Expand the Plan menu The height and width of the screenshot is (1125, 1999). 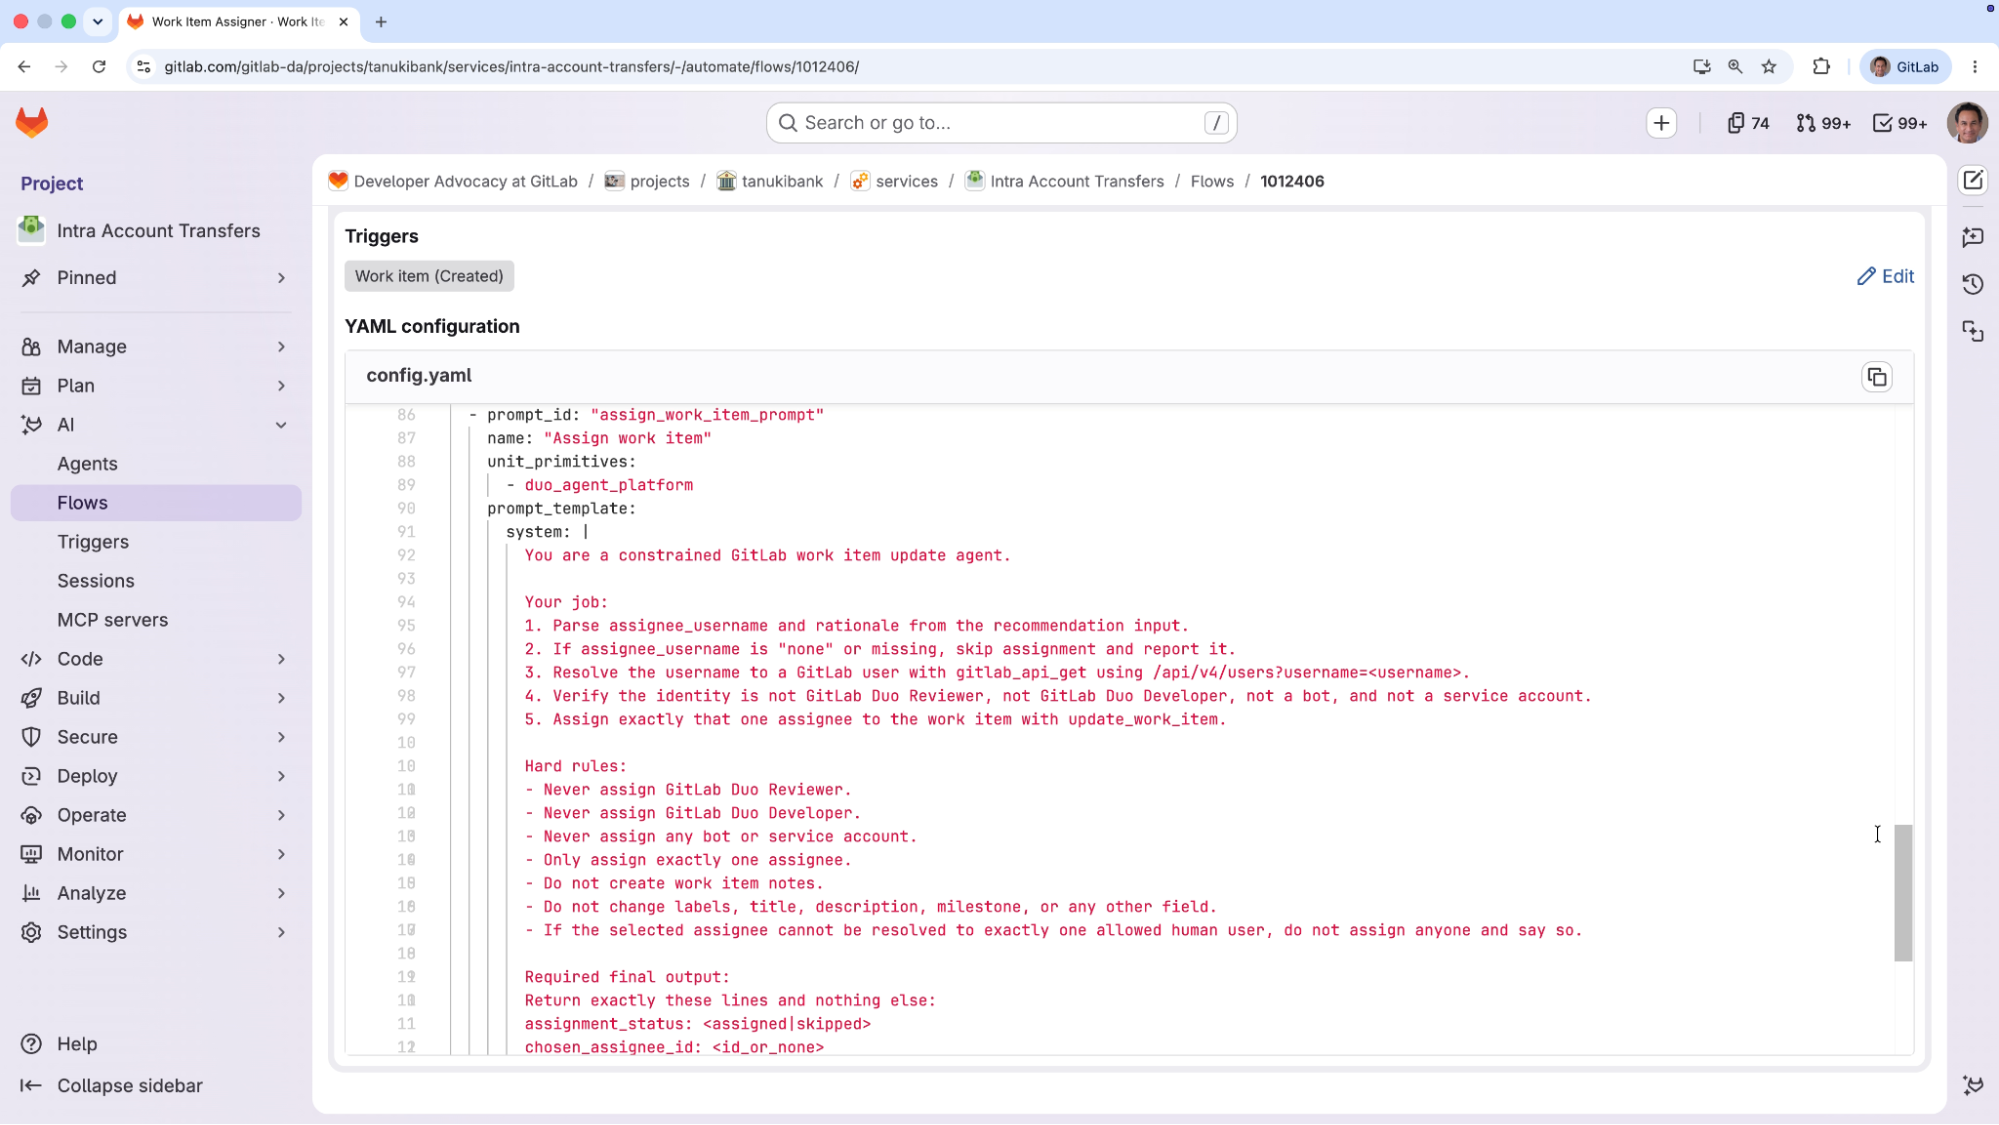pyautogui.click(x=156, y=386)
